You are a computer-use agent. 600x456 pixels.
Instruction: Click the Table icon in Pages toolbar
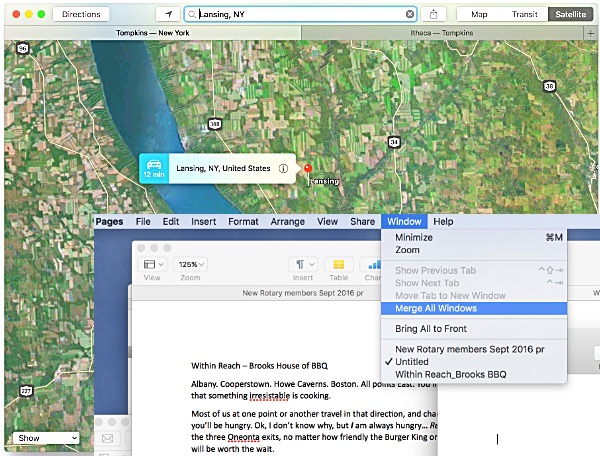[339, 265]
